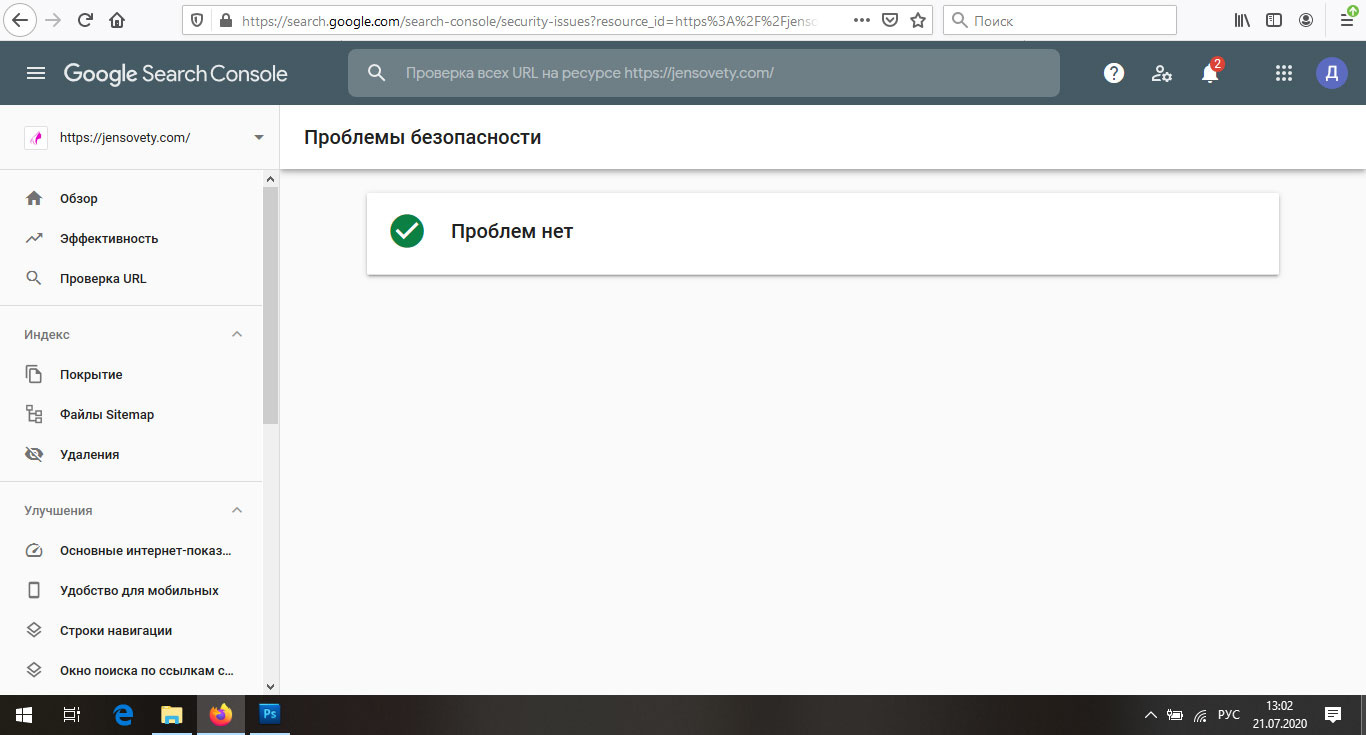The image size is (1366, 735).
Task: Click the home icon next to Обзор
Action: [34, 198]
